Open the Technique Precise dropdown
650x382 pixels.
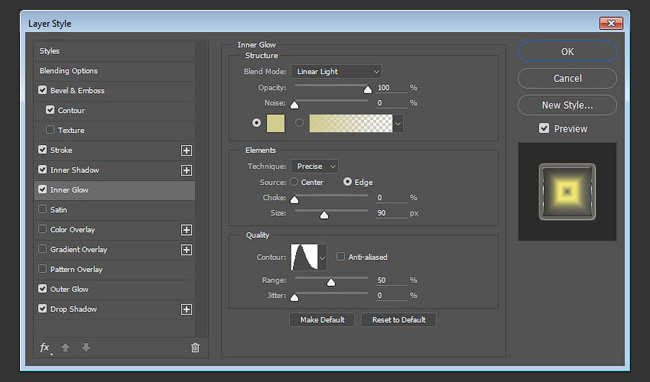pos(315,166)
